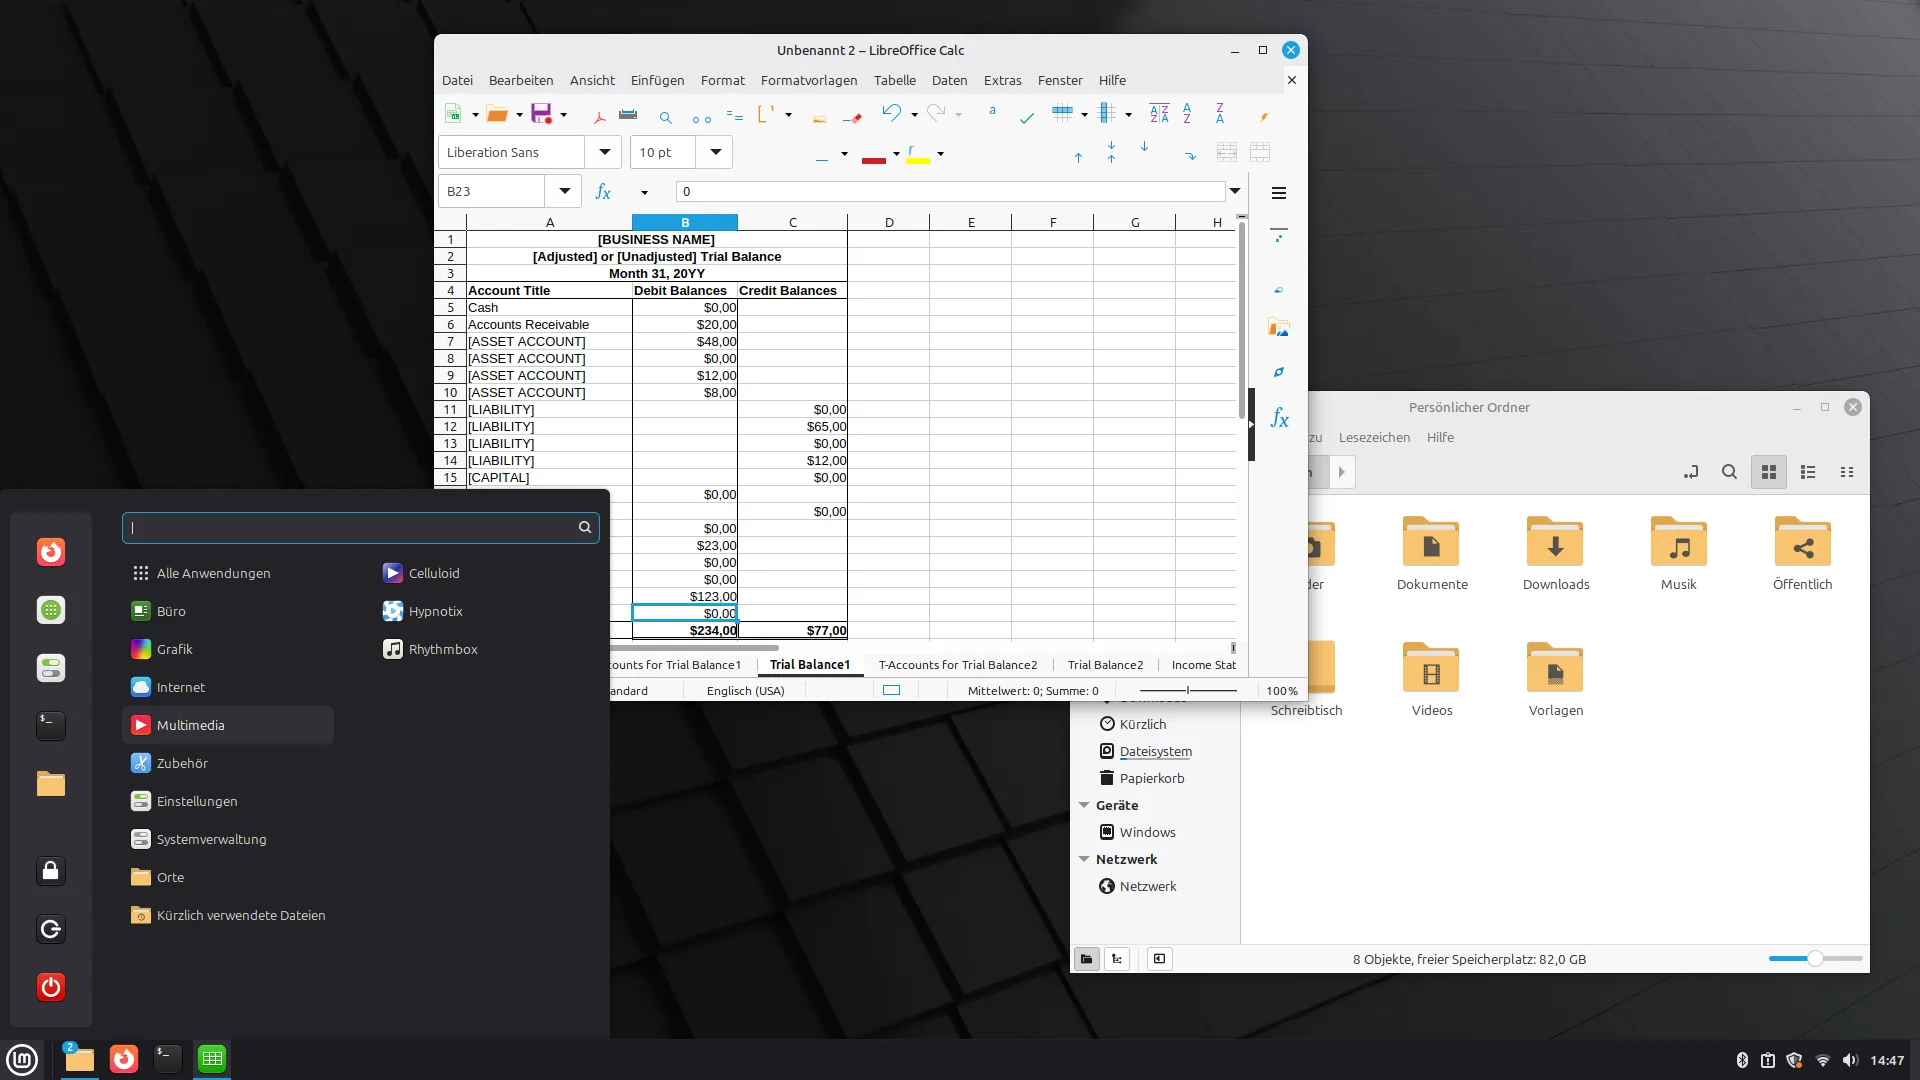Image resolution: width=1920 pixels, height=1080 pixels.
Task: Hide the file manager sidebar
Action: 1159,959
